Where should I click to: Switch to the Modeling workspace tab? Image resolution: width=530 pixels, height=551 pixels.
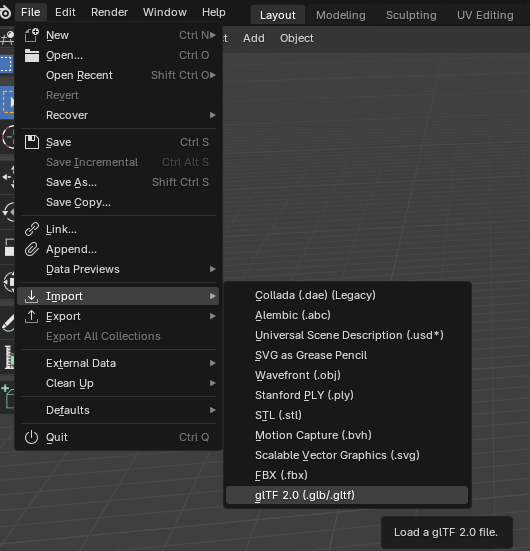pyautogui.click(x=341, y=15)
